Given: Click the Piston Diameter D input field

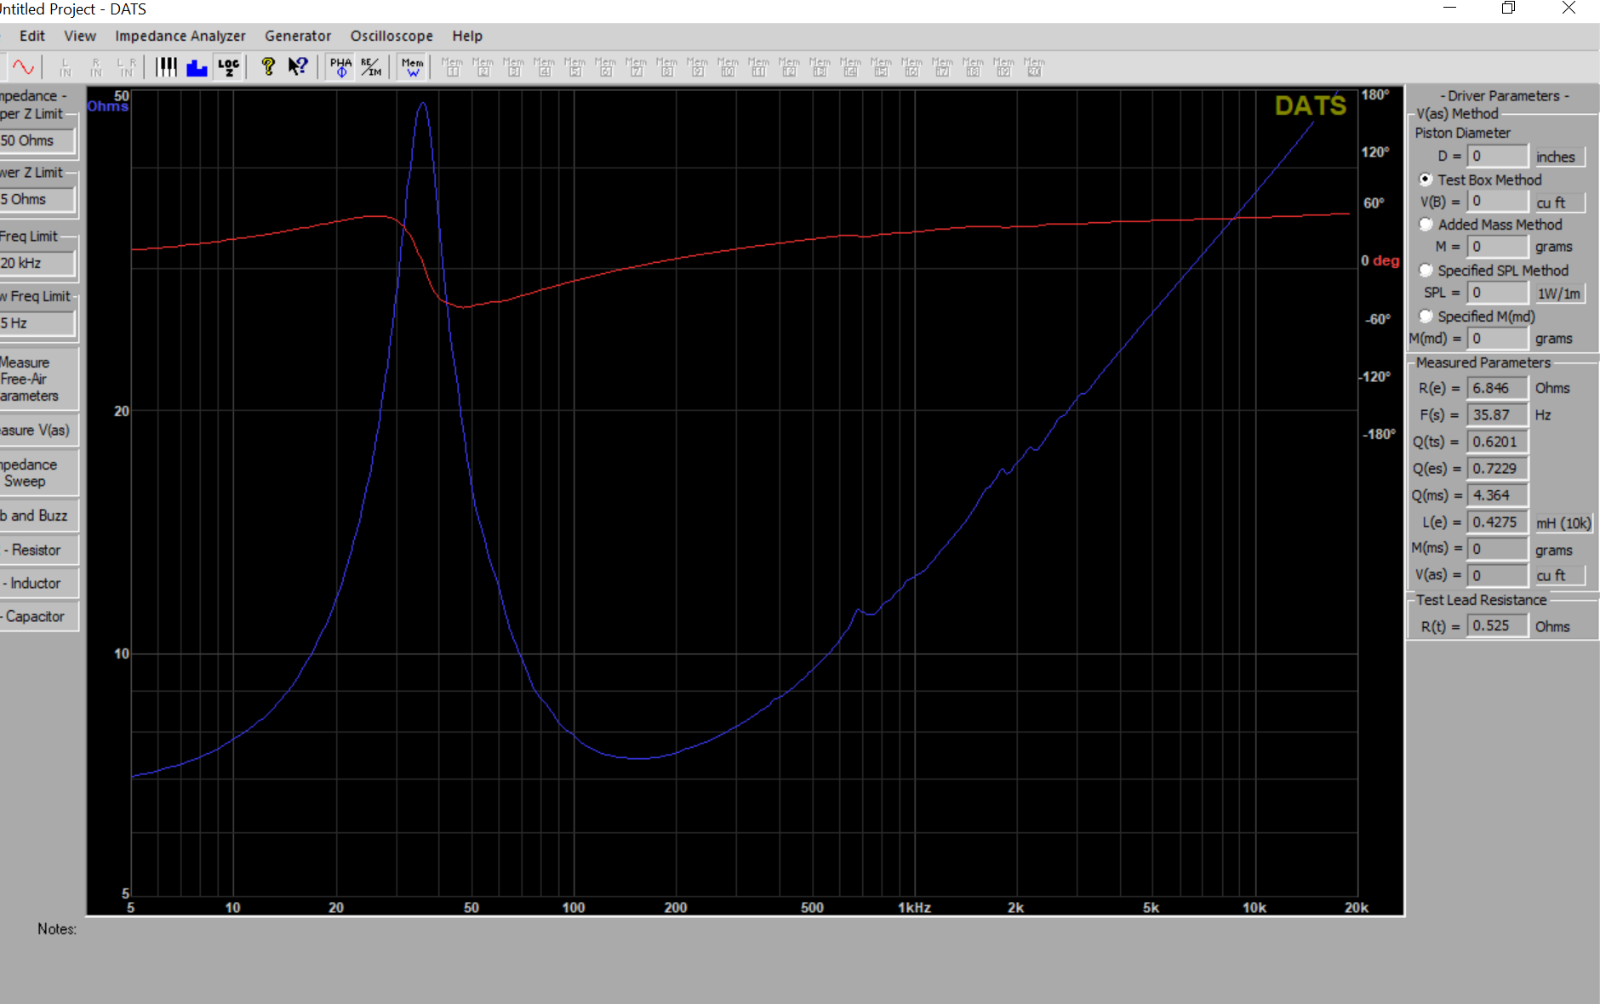Looking at the screenshot, I should click(x=1498, y=156).
